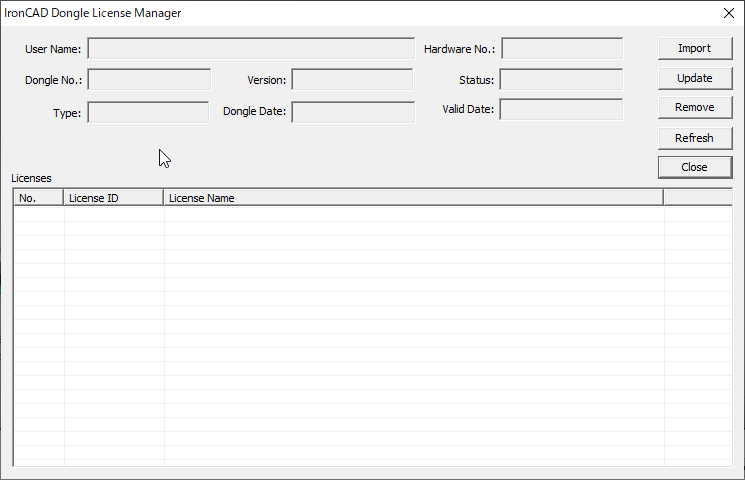The width and height of the screenshot is (745, 480).
Task: Click the Dongle Date label
Action: [255, 111]
